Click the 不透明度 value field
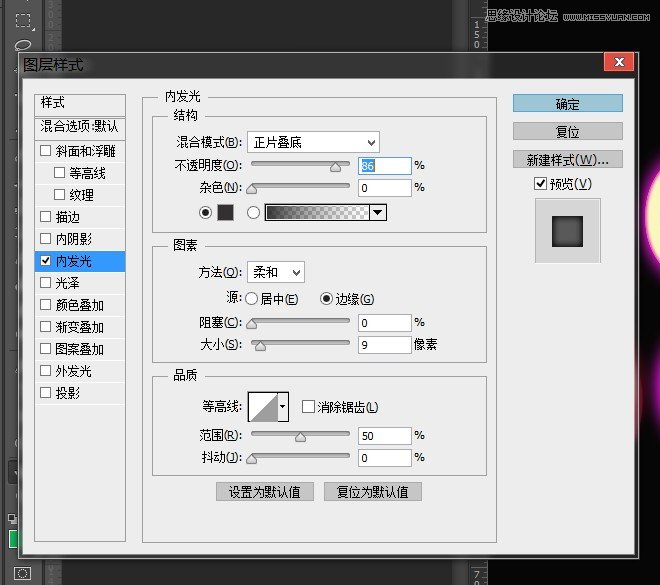The image size is (660, 585). click(385, 165)
